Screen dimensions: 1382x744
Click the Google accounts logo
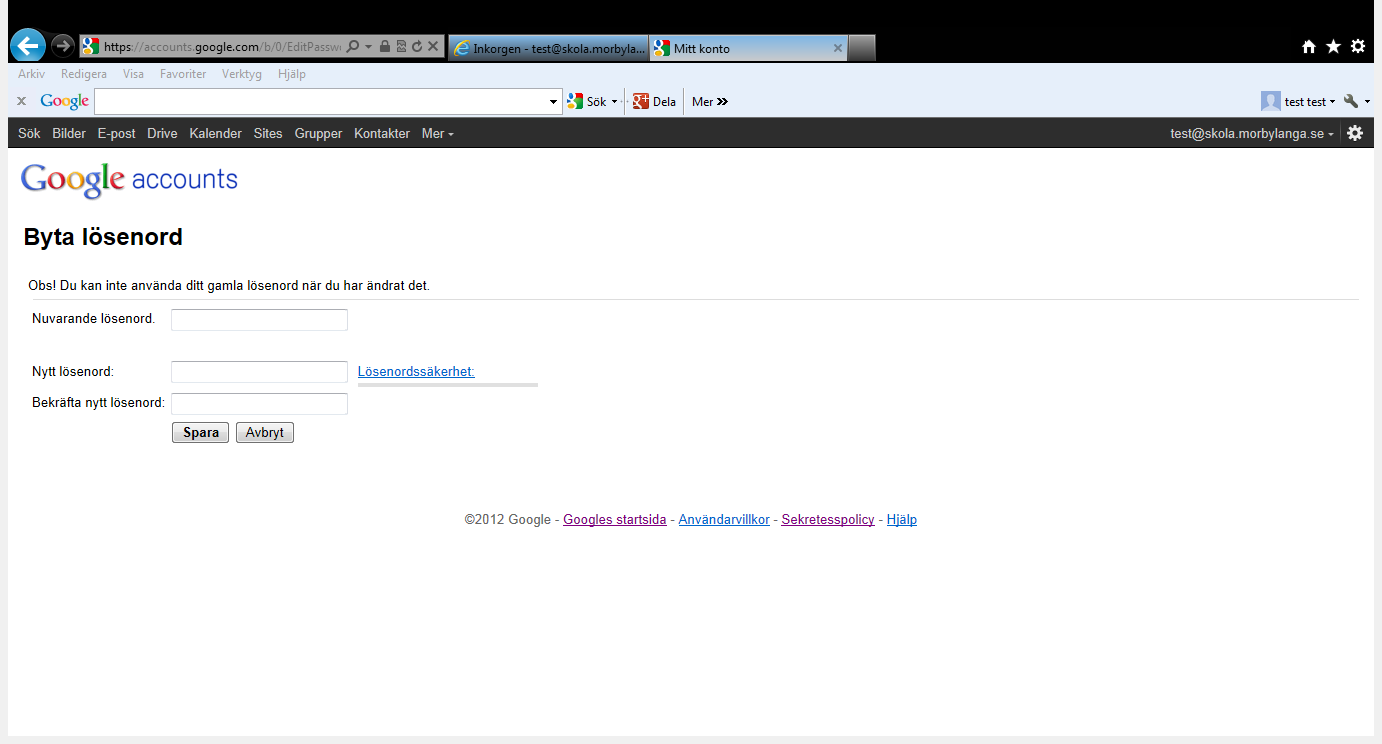coord(129,179)
